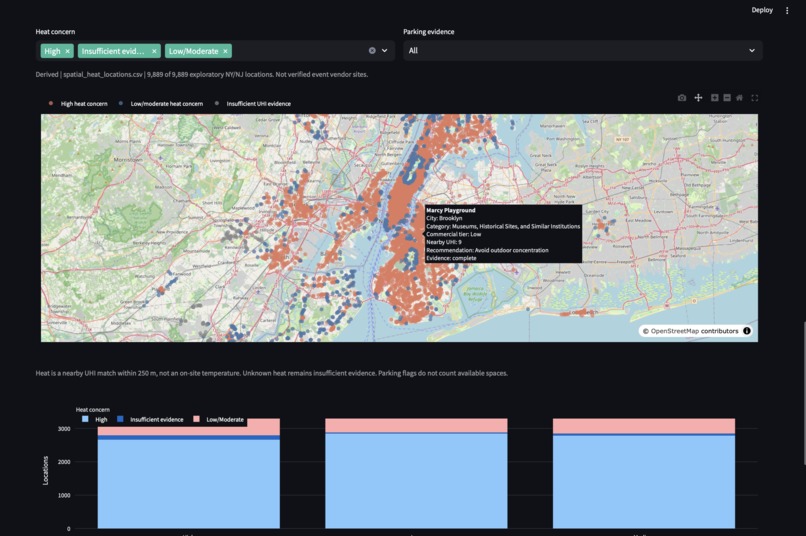Click 'Category: Museums, Historical Sites' tooltip line
This screenshot has width=806, height=536.
click(503, 226)
